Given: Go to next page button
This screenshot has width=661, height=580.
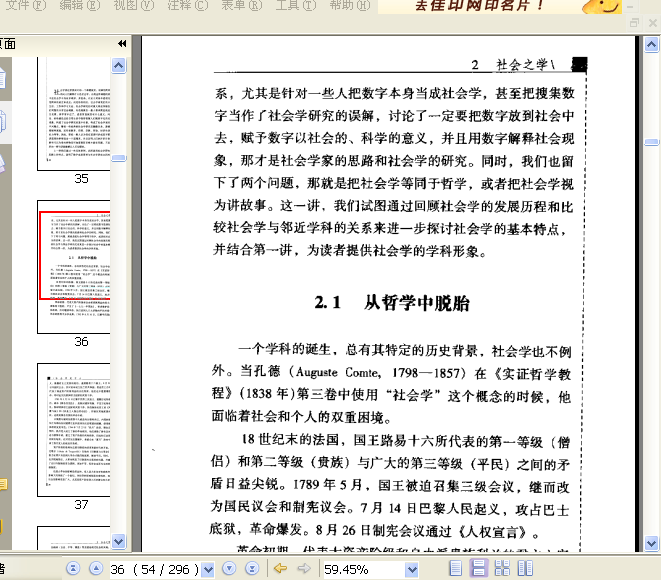Looking at the screenshot, I should 229,569.
